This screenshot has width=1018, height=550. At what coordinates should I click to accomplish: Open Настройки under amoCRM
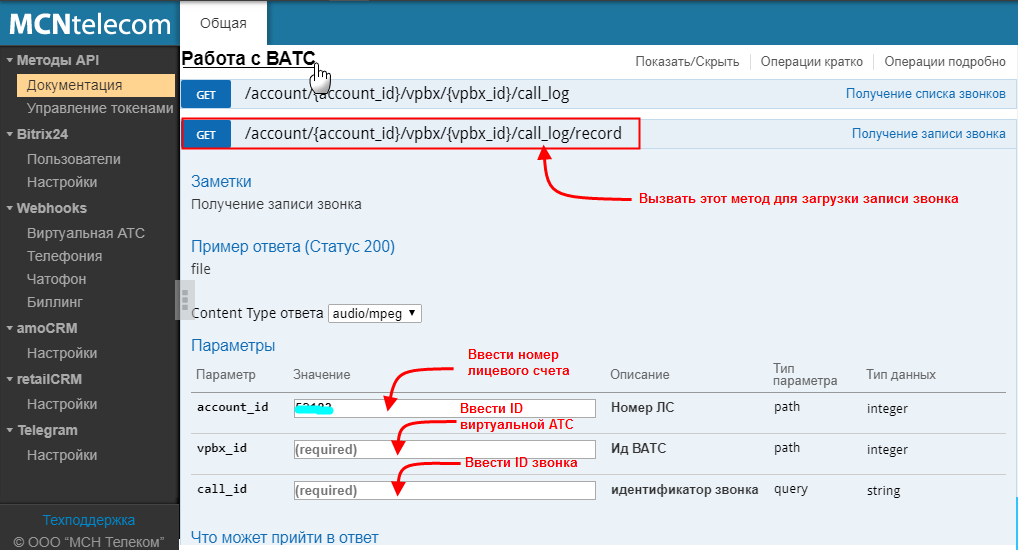click(62, 353)
